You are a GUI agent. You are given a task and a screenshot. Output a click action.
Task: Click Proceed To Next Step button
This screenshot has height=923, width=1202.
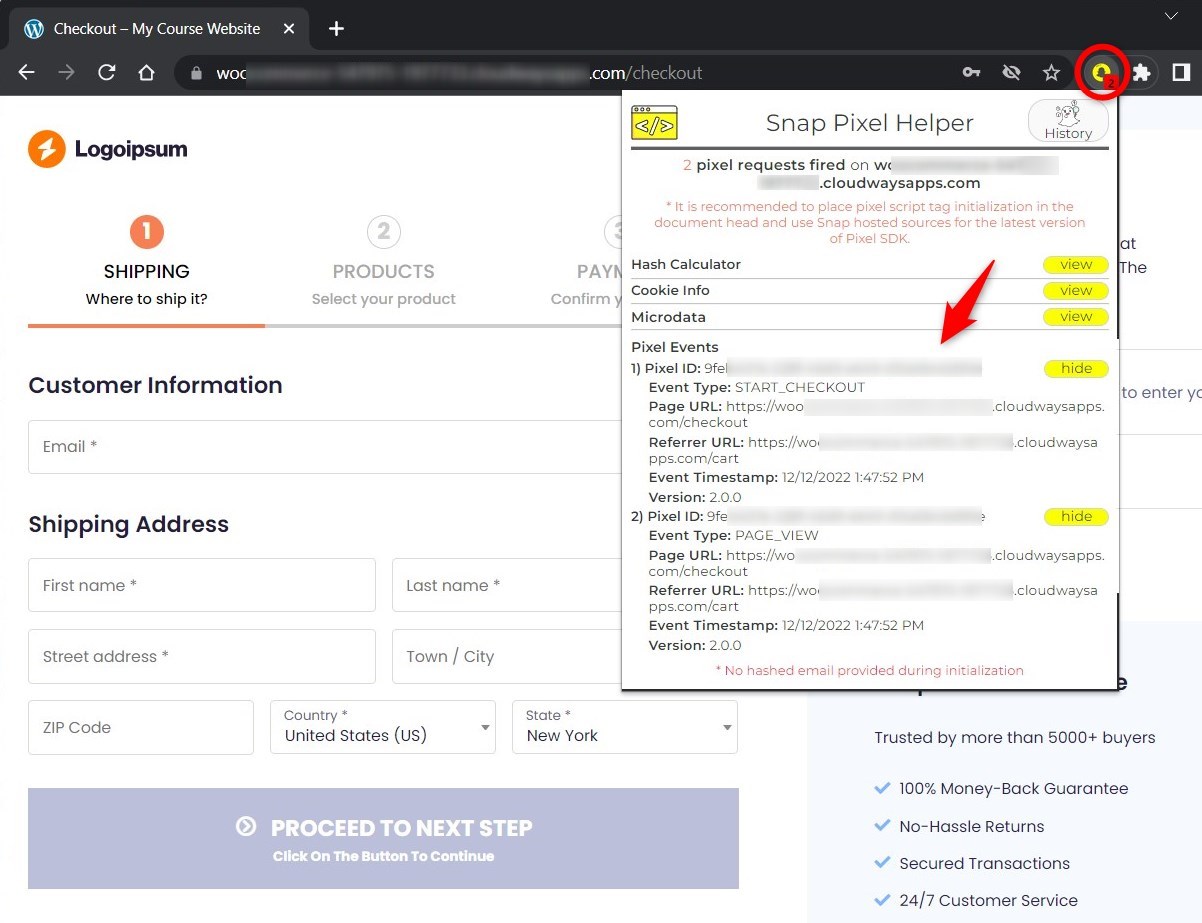click(383, 838)
